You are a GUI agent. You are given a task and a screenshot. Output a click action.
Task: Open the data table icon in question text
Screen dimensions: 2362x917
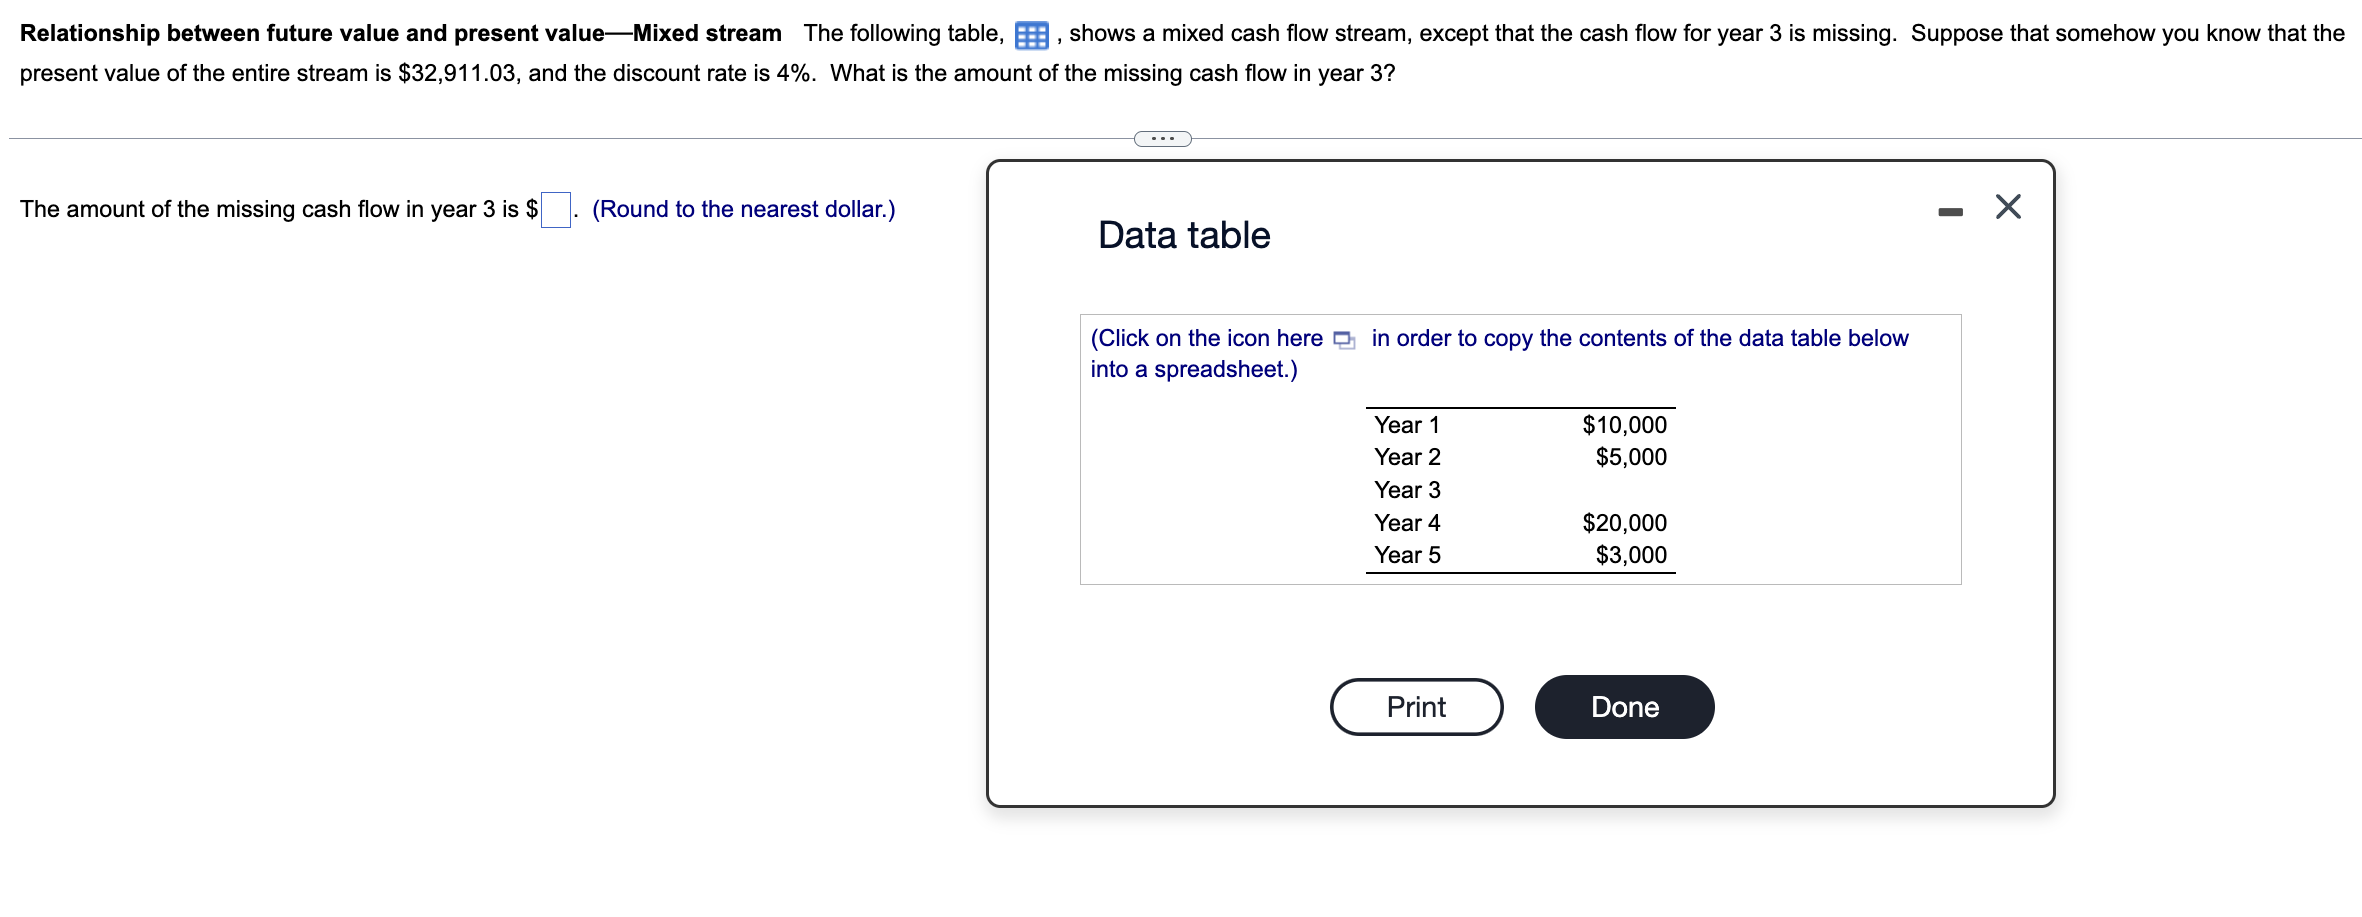pyautogui.click(x=1031, y=36)
